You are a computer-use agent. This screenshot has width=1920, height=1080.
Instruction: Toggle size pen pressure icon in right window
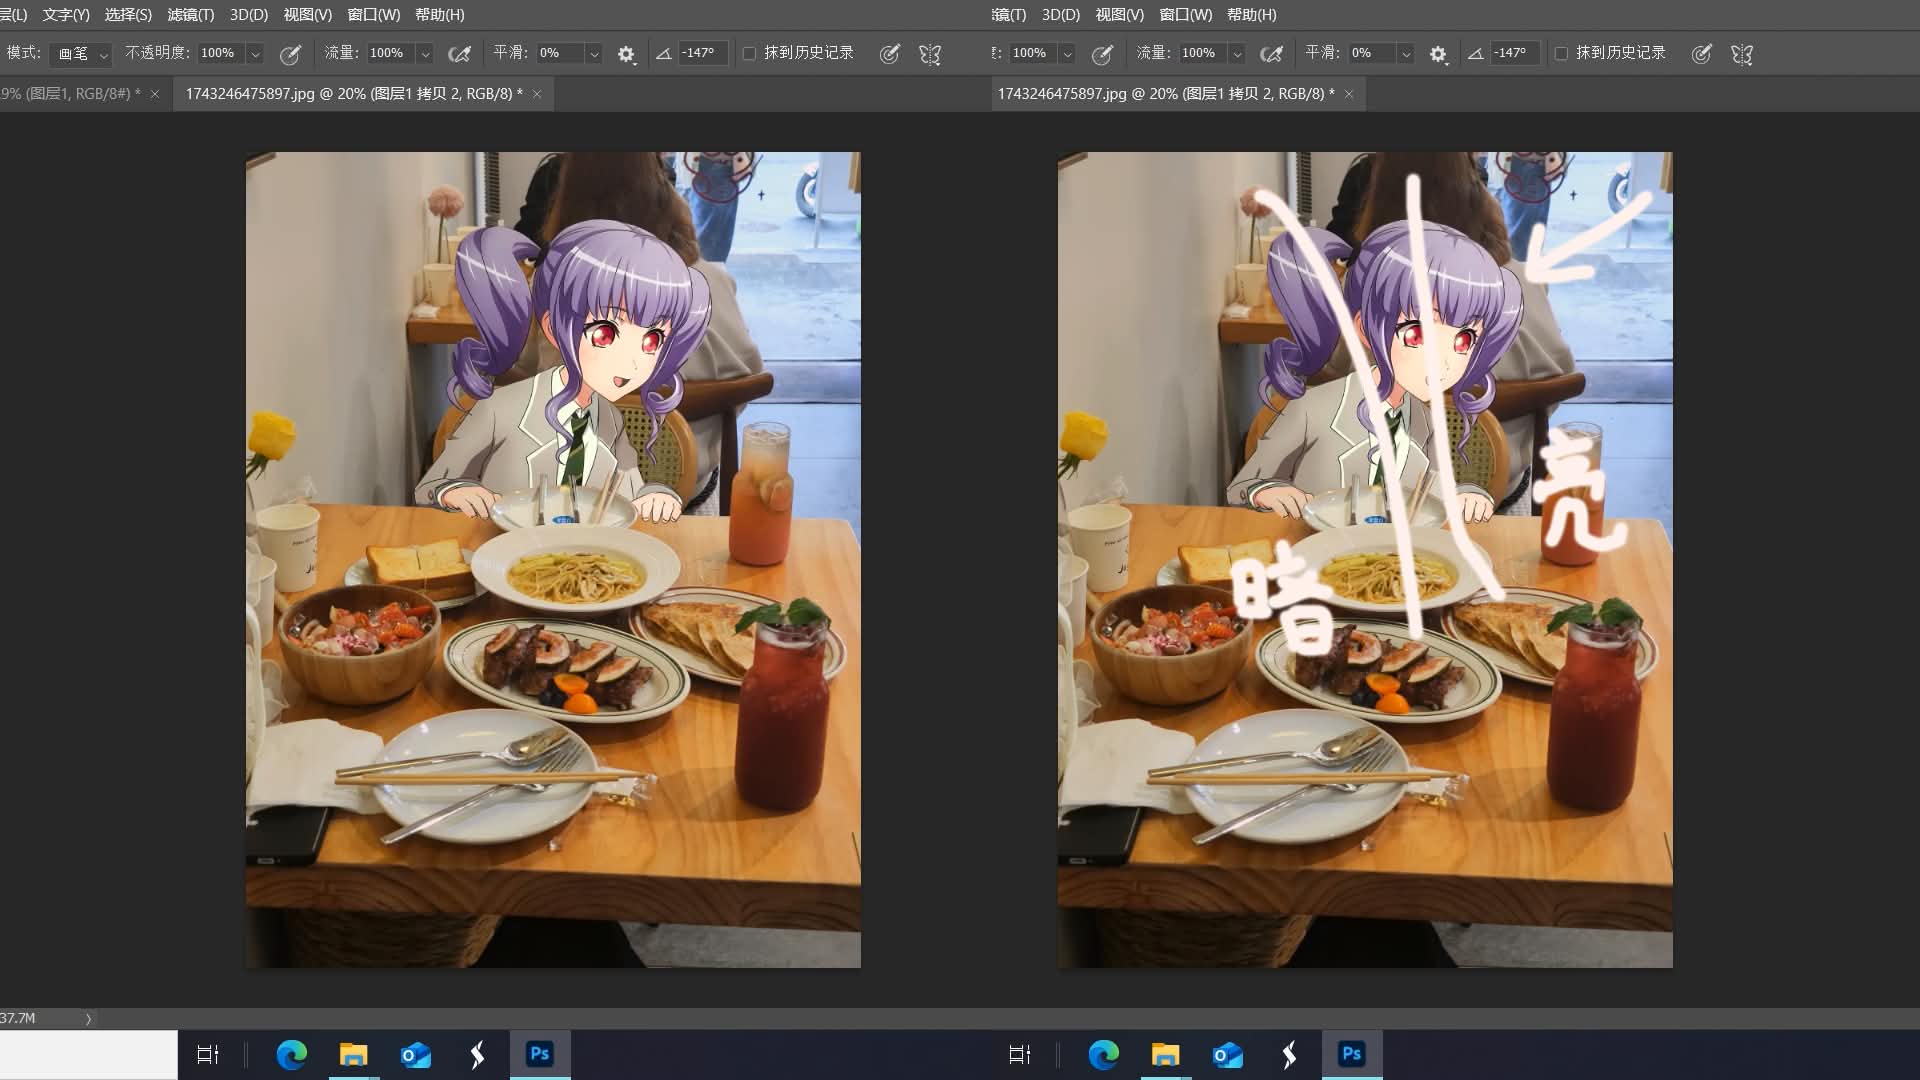click(x=1701, y=54)
